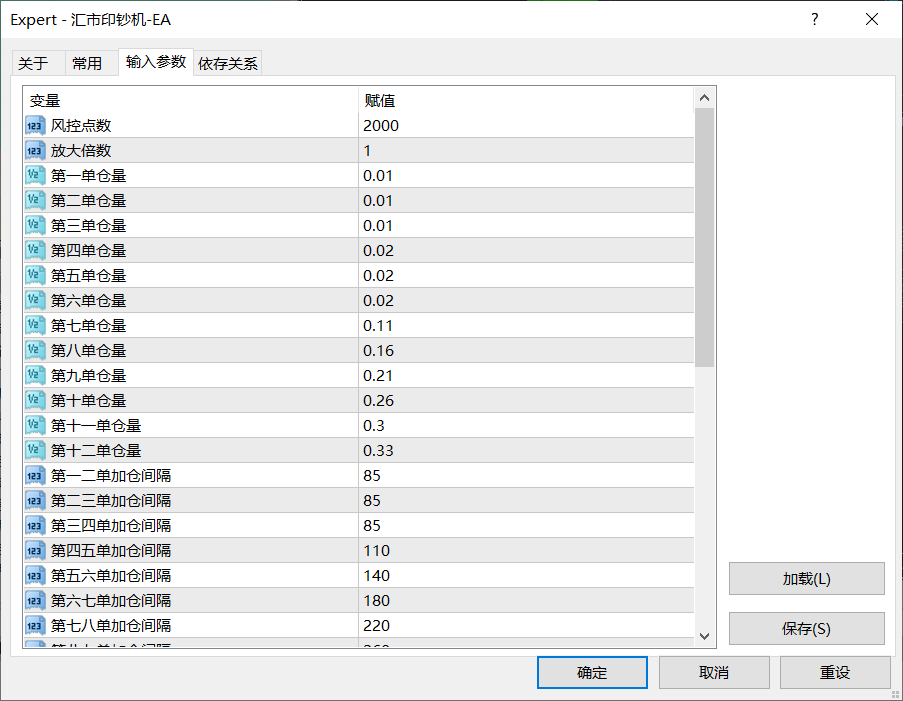Click the 2000 value of 风控点数
Screen dimensions: 903x701
pyautogui.click(x=381, y=126)
